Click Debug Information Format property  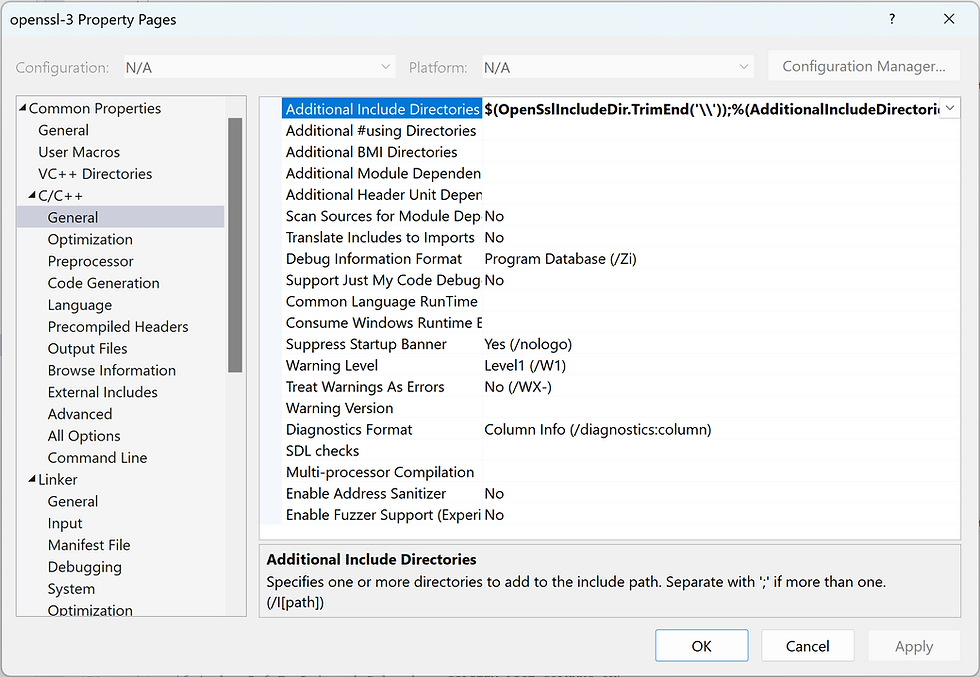374,259
